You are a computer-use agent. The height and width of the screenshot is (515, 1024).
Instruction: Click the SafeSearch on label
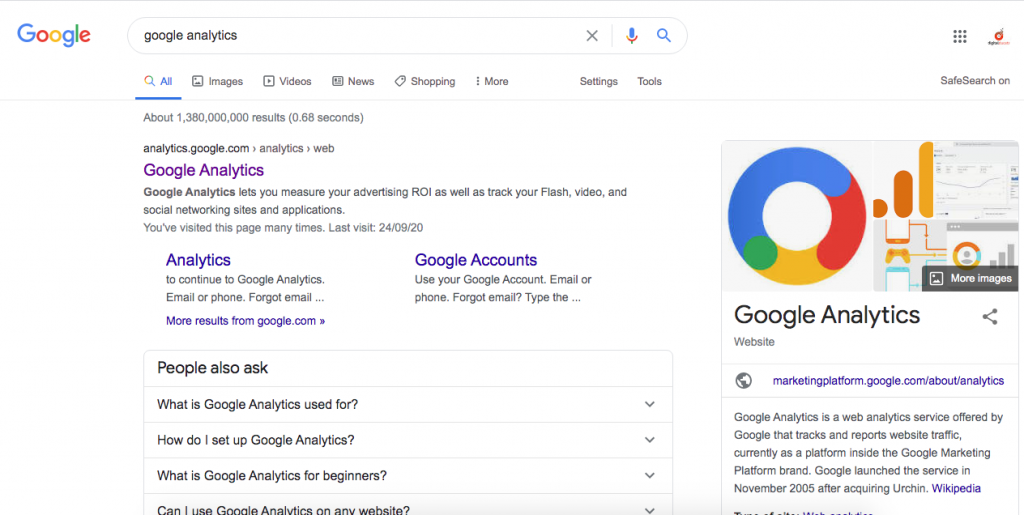click(975, 81)
